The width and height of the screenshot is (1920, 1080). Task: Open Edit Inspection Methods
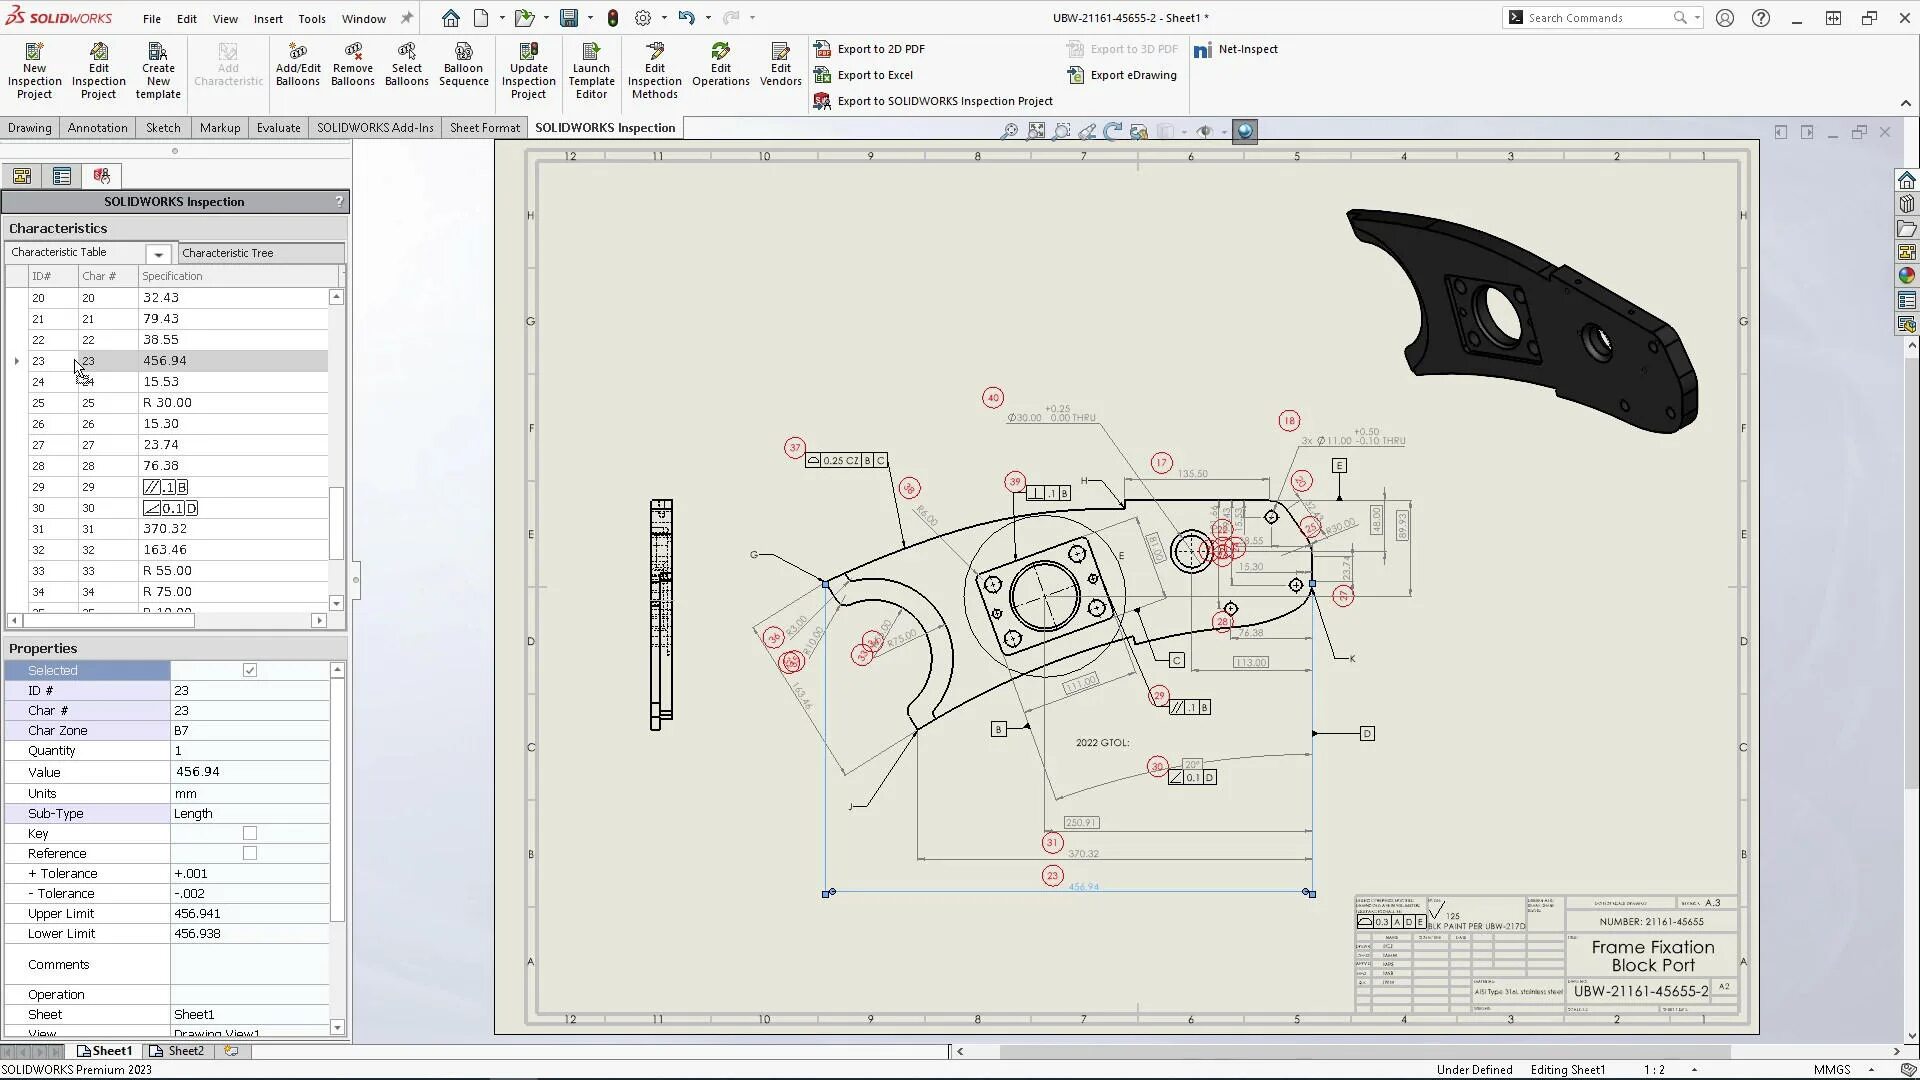click(x=654, y=69)
